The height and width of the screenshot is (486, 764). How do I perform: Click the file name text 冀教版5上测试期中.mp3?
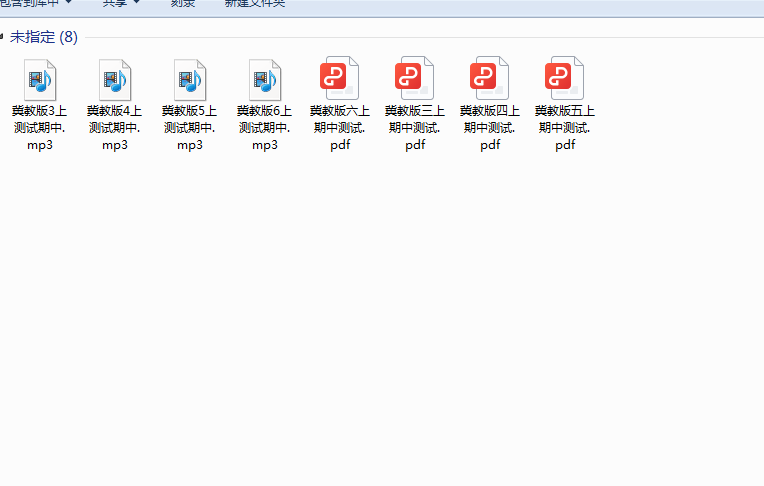click(190, 128)
